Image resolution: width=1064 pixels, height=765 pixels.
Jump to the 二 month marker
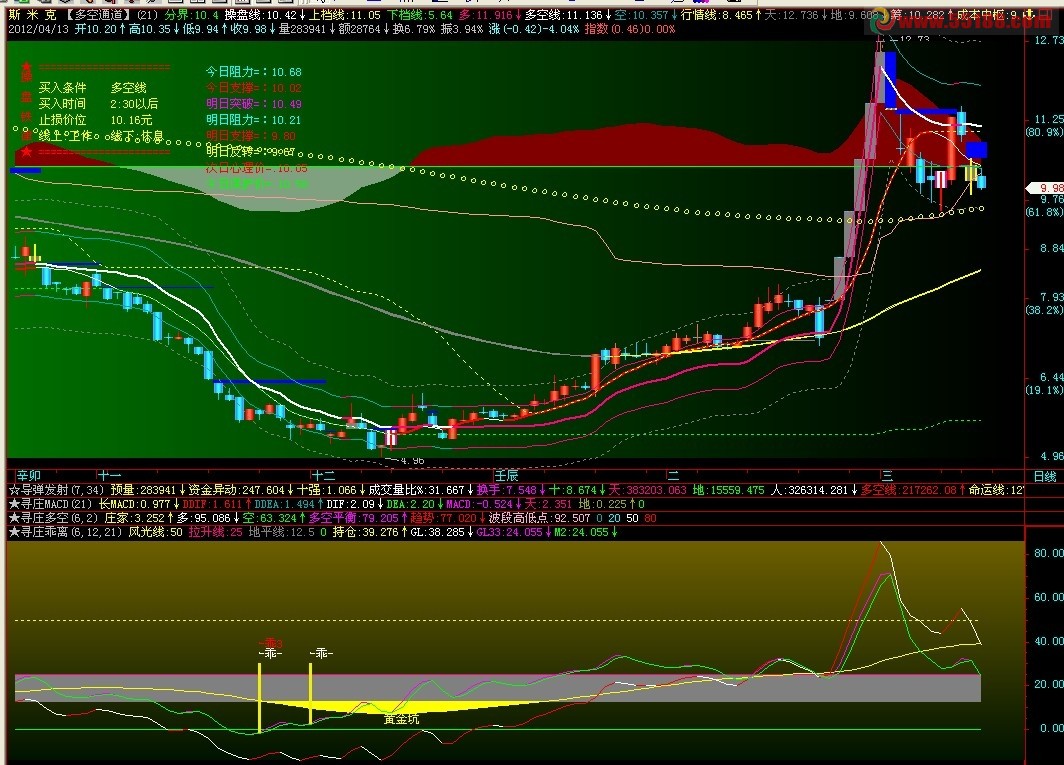pyautogui.click(x=673, y=476)
